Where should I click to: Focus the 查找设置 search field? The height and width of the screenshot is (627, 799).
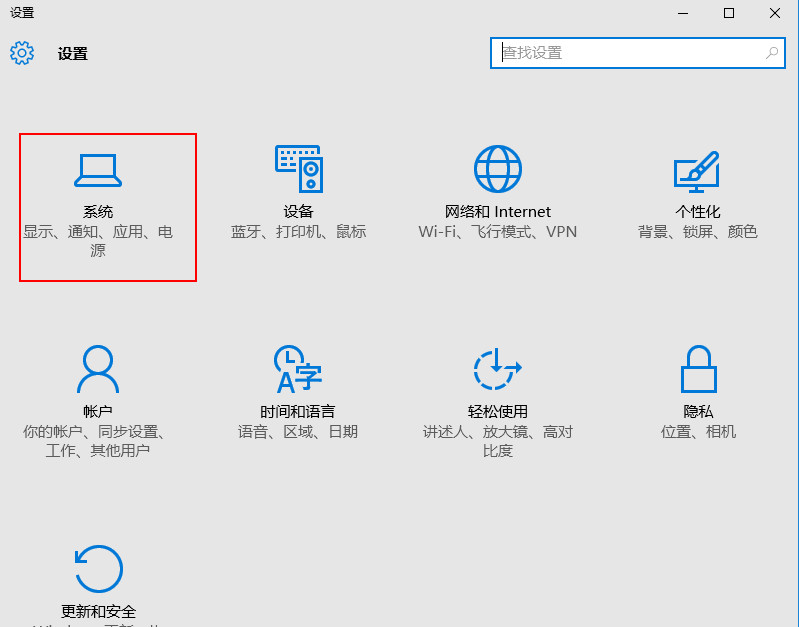[x=630, y=53]
